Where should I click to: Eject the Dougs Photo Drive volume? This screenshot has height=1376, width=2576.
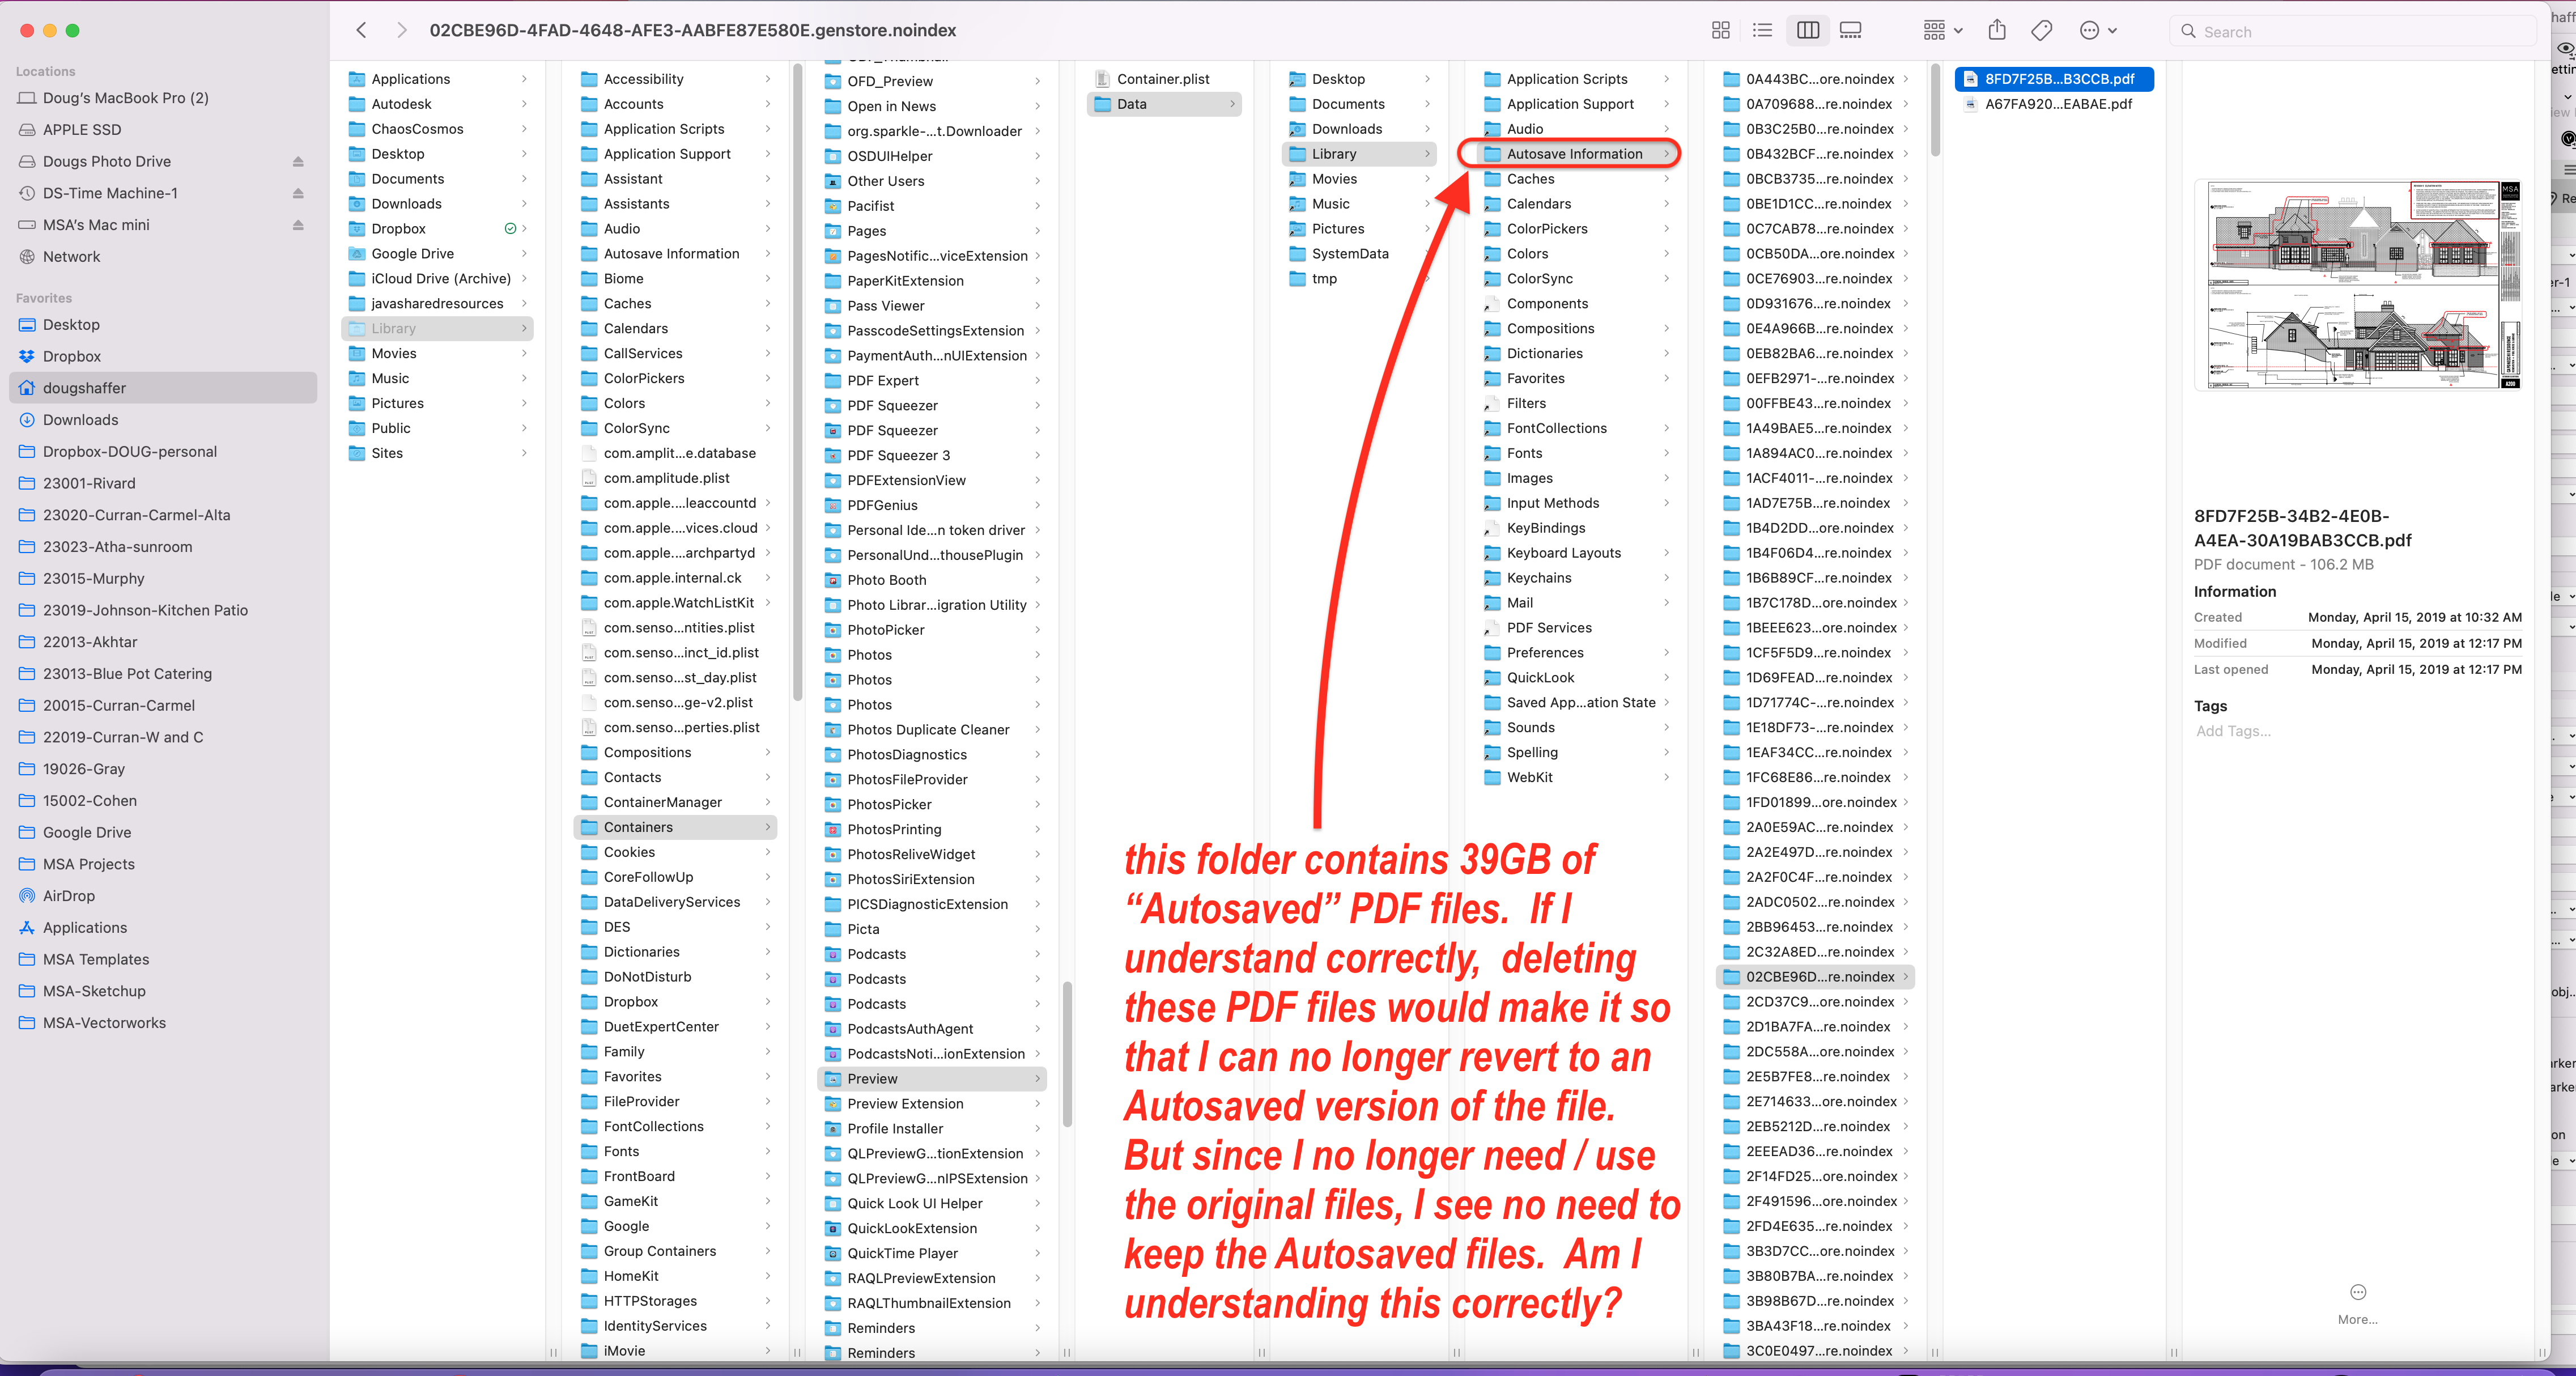point(298,161)
